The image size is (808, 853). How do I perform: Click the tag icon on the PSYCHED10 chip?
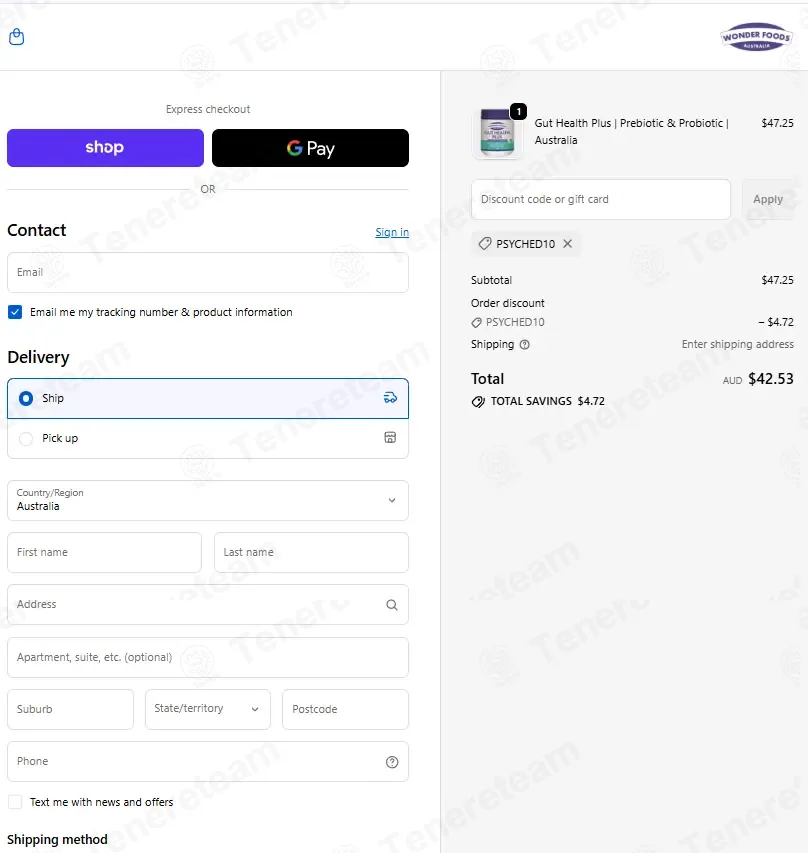coord(485,244)
